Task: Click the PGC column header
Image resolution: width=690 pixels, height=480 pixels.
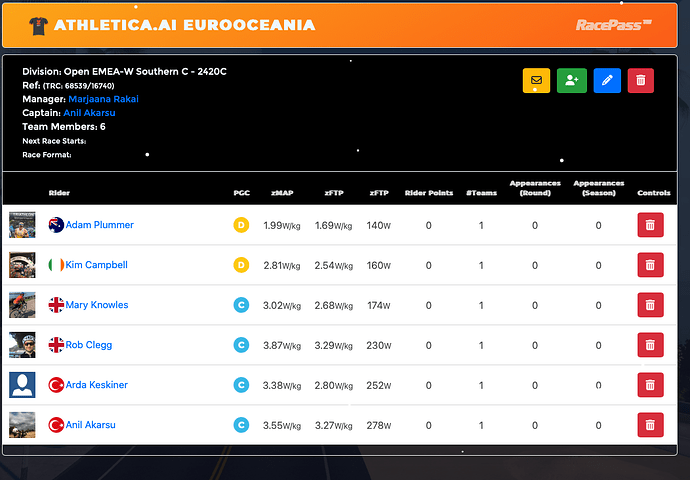Action: click(242, 193)
